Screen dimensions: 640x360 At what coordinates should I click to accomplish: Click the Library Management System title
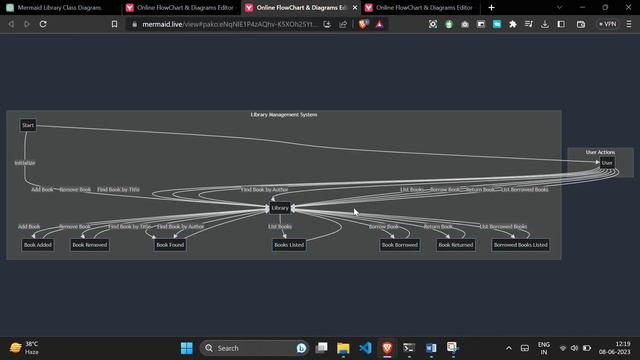click(x=284, y=115)
